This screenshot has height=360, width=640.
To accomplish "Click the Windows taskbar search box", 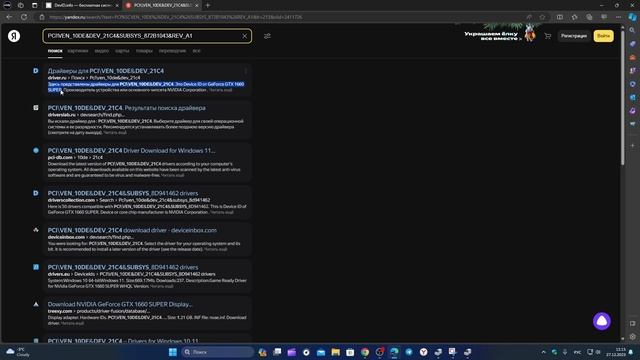I will pyautogui.click(x=218, y=352).
